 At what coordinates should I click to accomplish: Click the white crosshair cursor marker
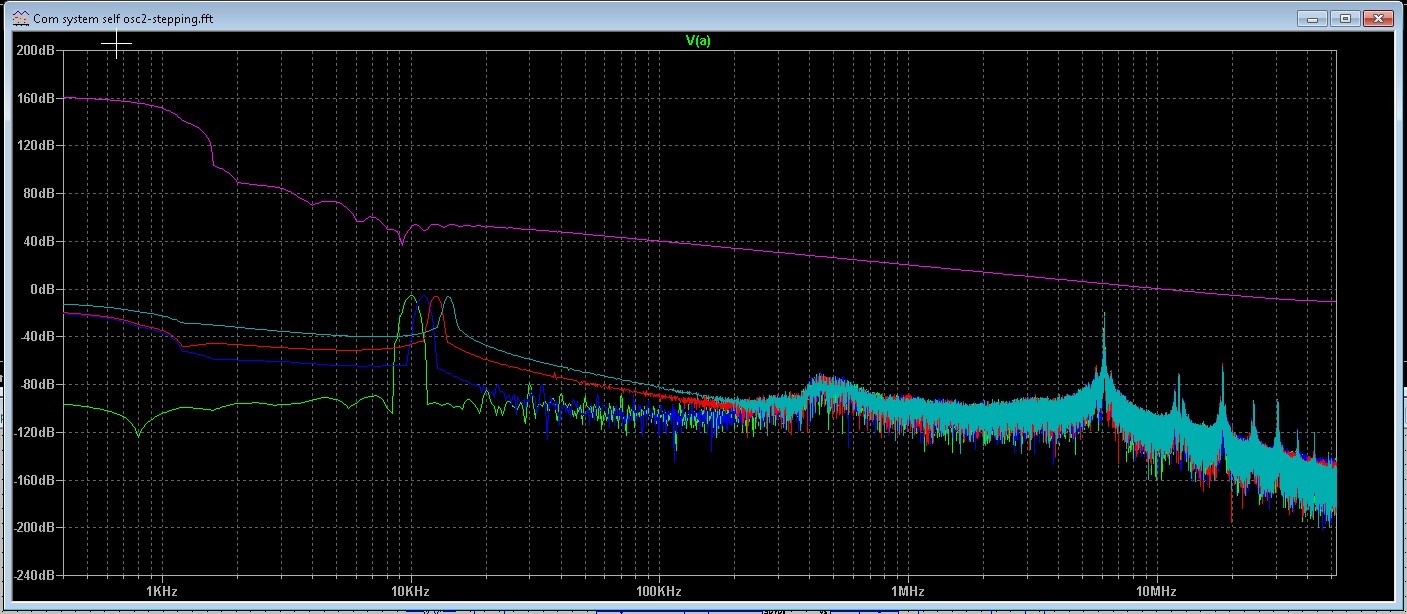(x=117, y=45)
